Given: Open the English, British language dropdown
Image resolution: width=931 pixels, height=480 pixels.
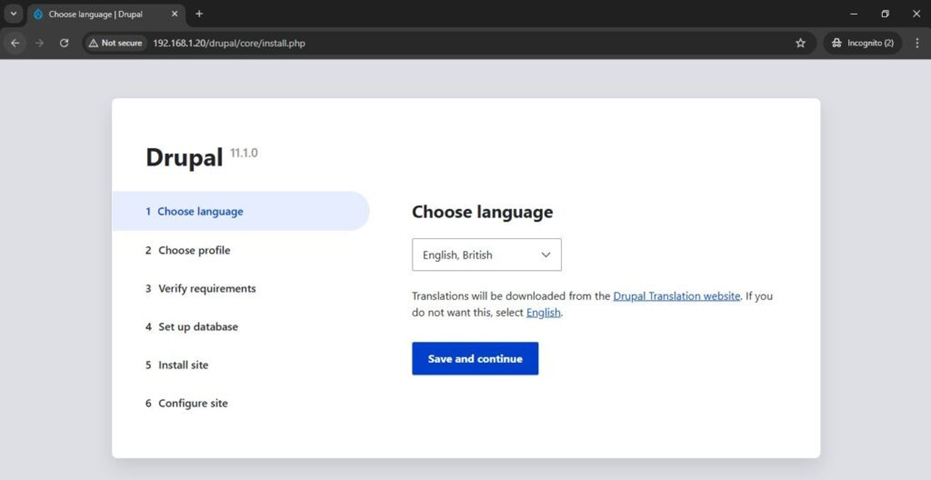Looking at the screenshot, I should [x=486, y=255].
